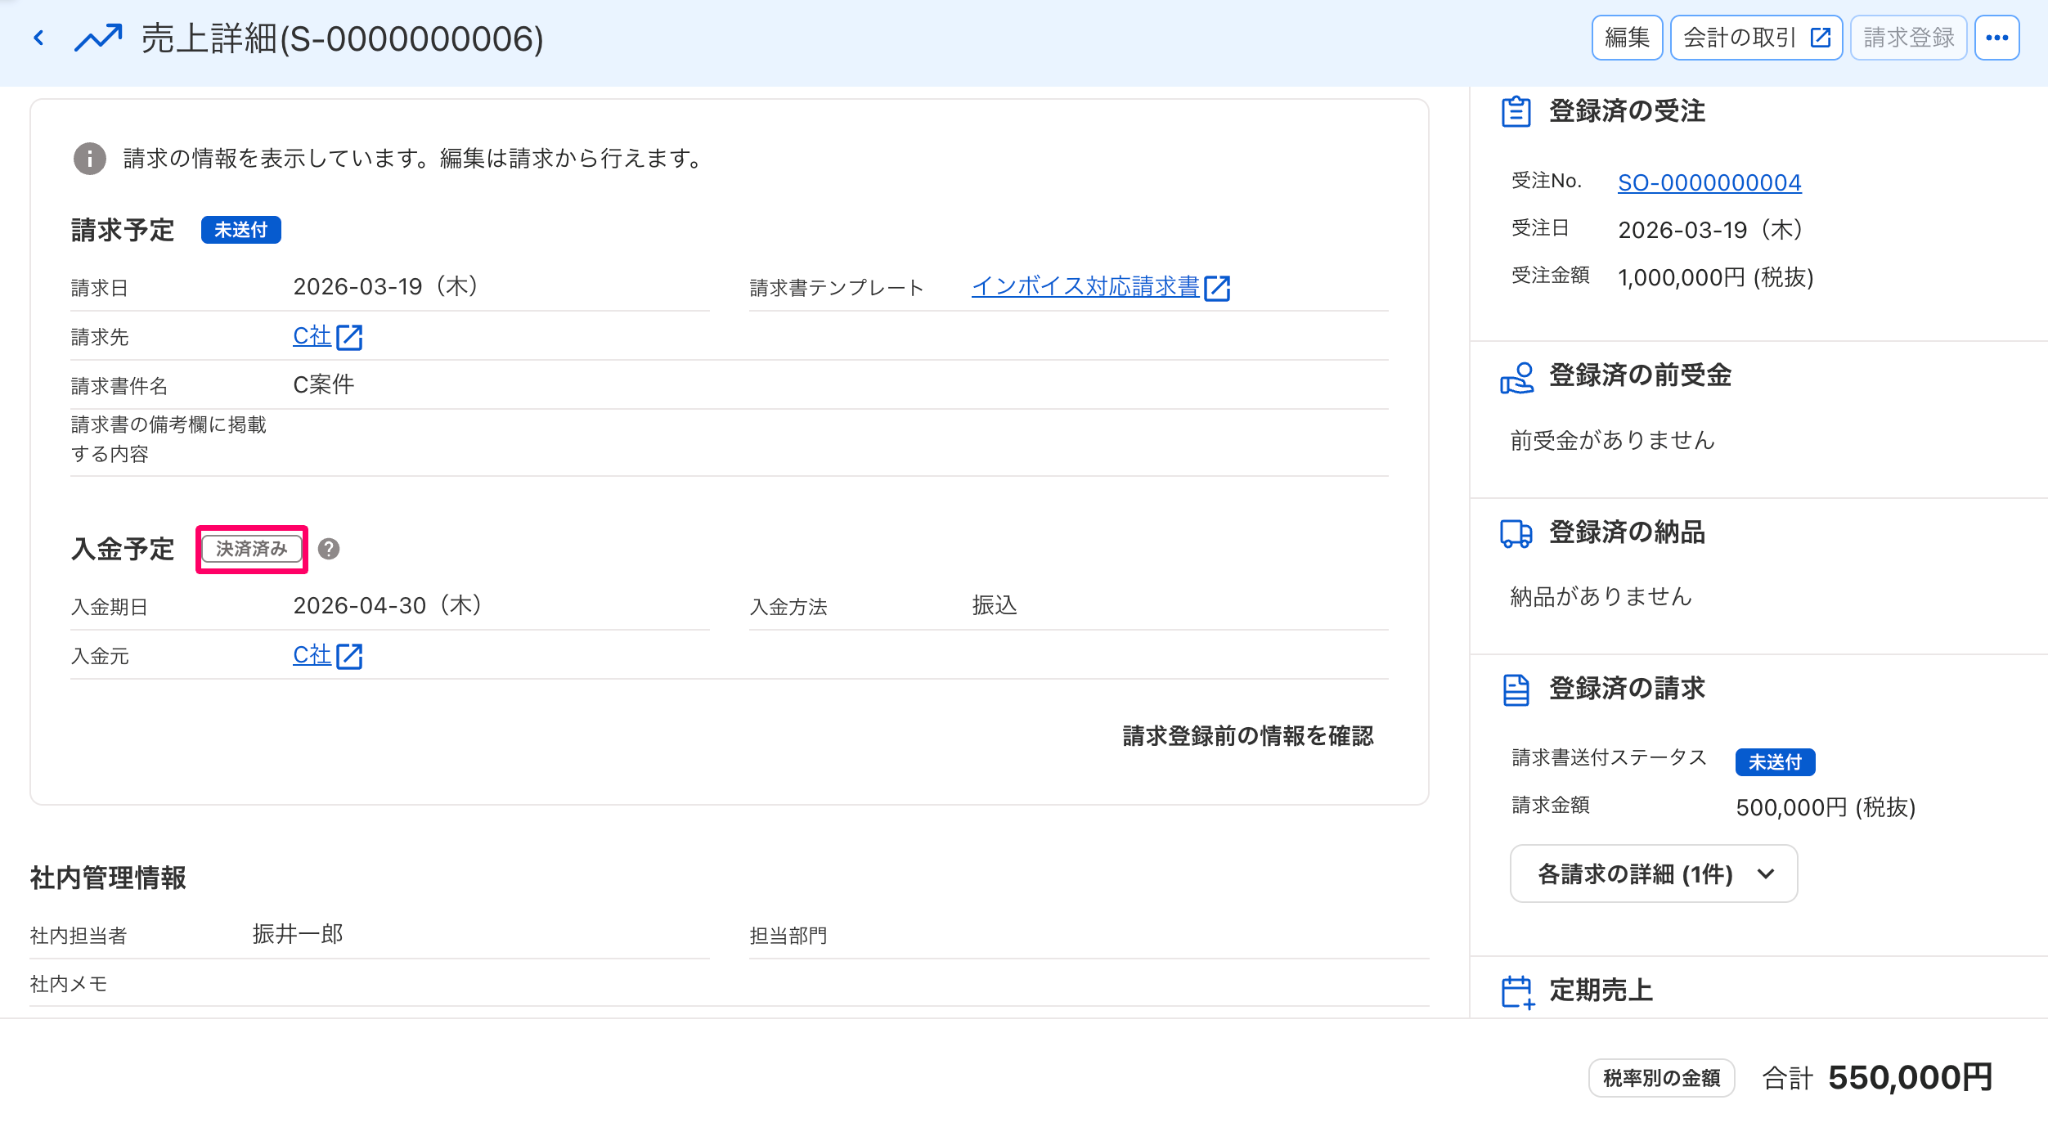Open 会計の取引 in new window
This screenshot has width=2048, height=1124.
click(1756, 38)
